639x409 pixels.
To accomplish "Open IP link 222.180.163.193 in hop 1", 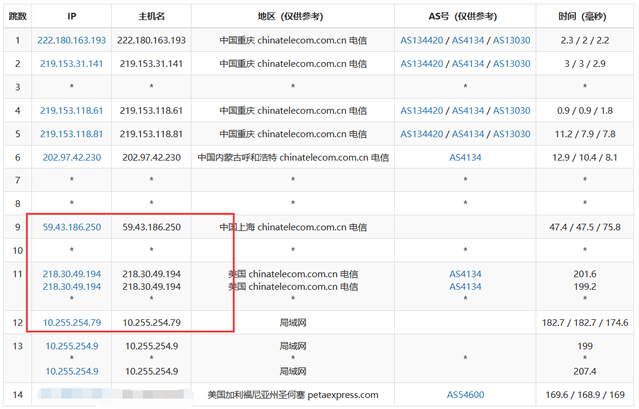I will pos(71,40).
